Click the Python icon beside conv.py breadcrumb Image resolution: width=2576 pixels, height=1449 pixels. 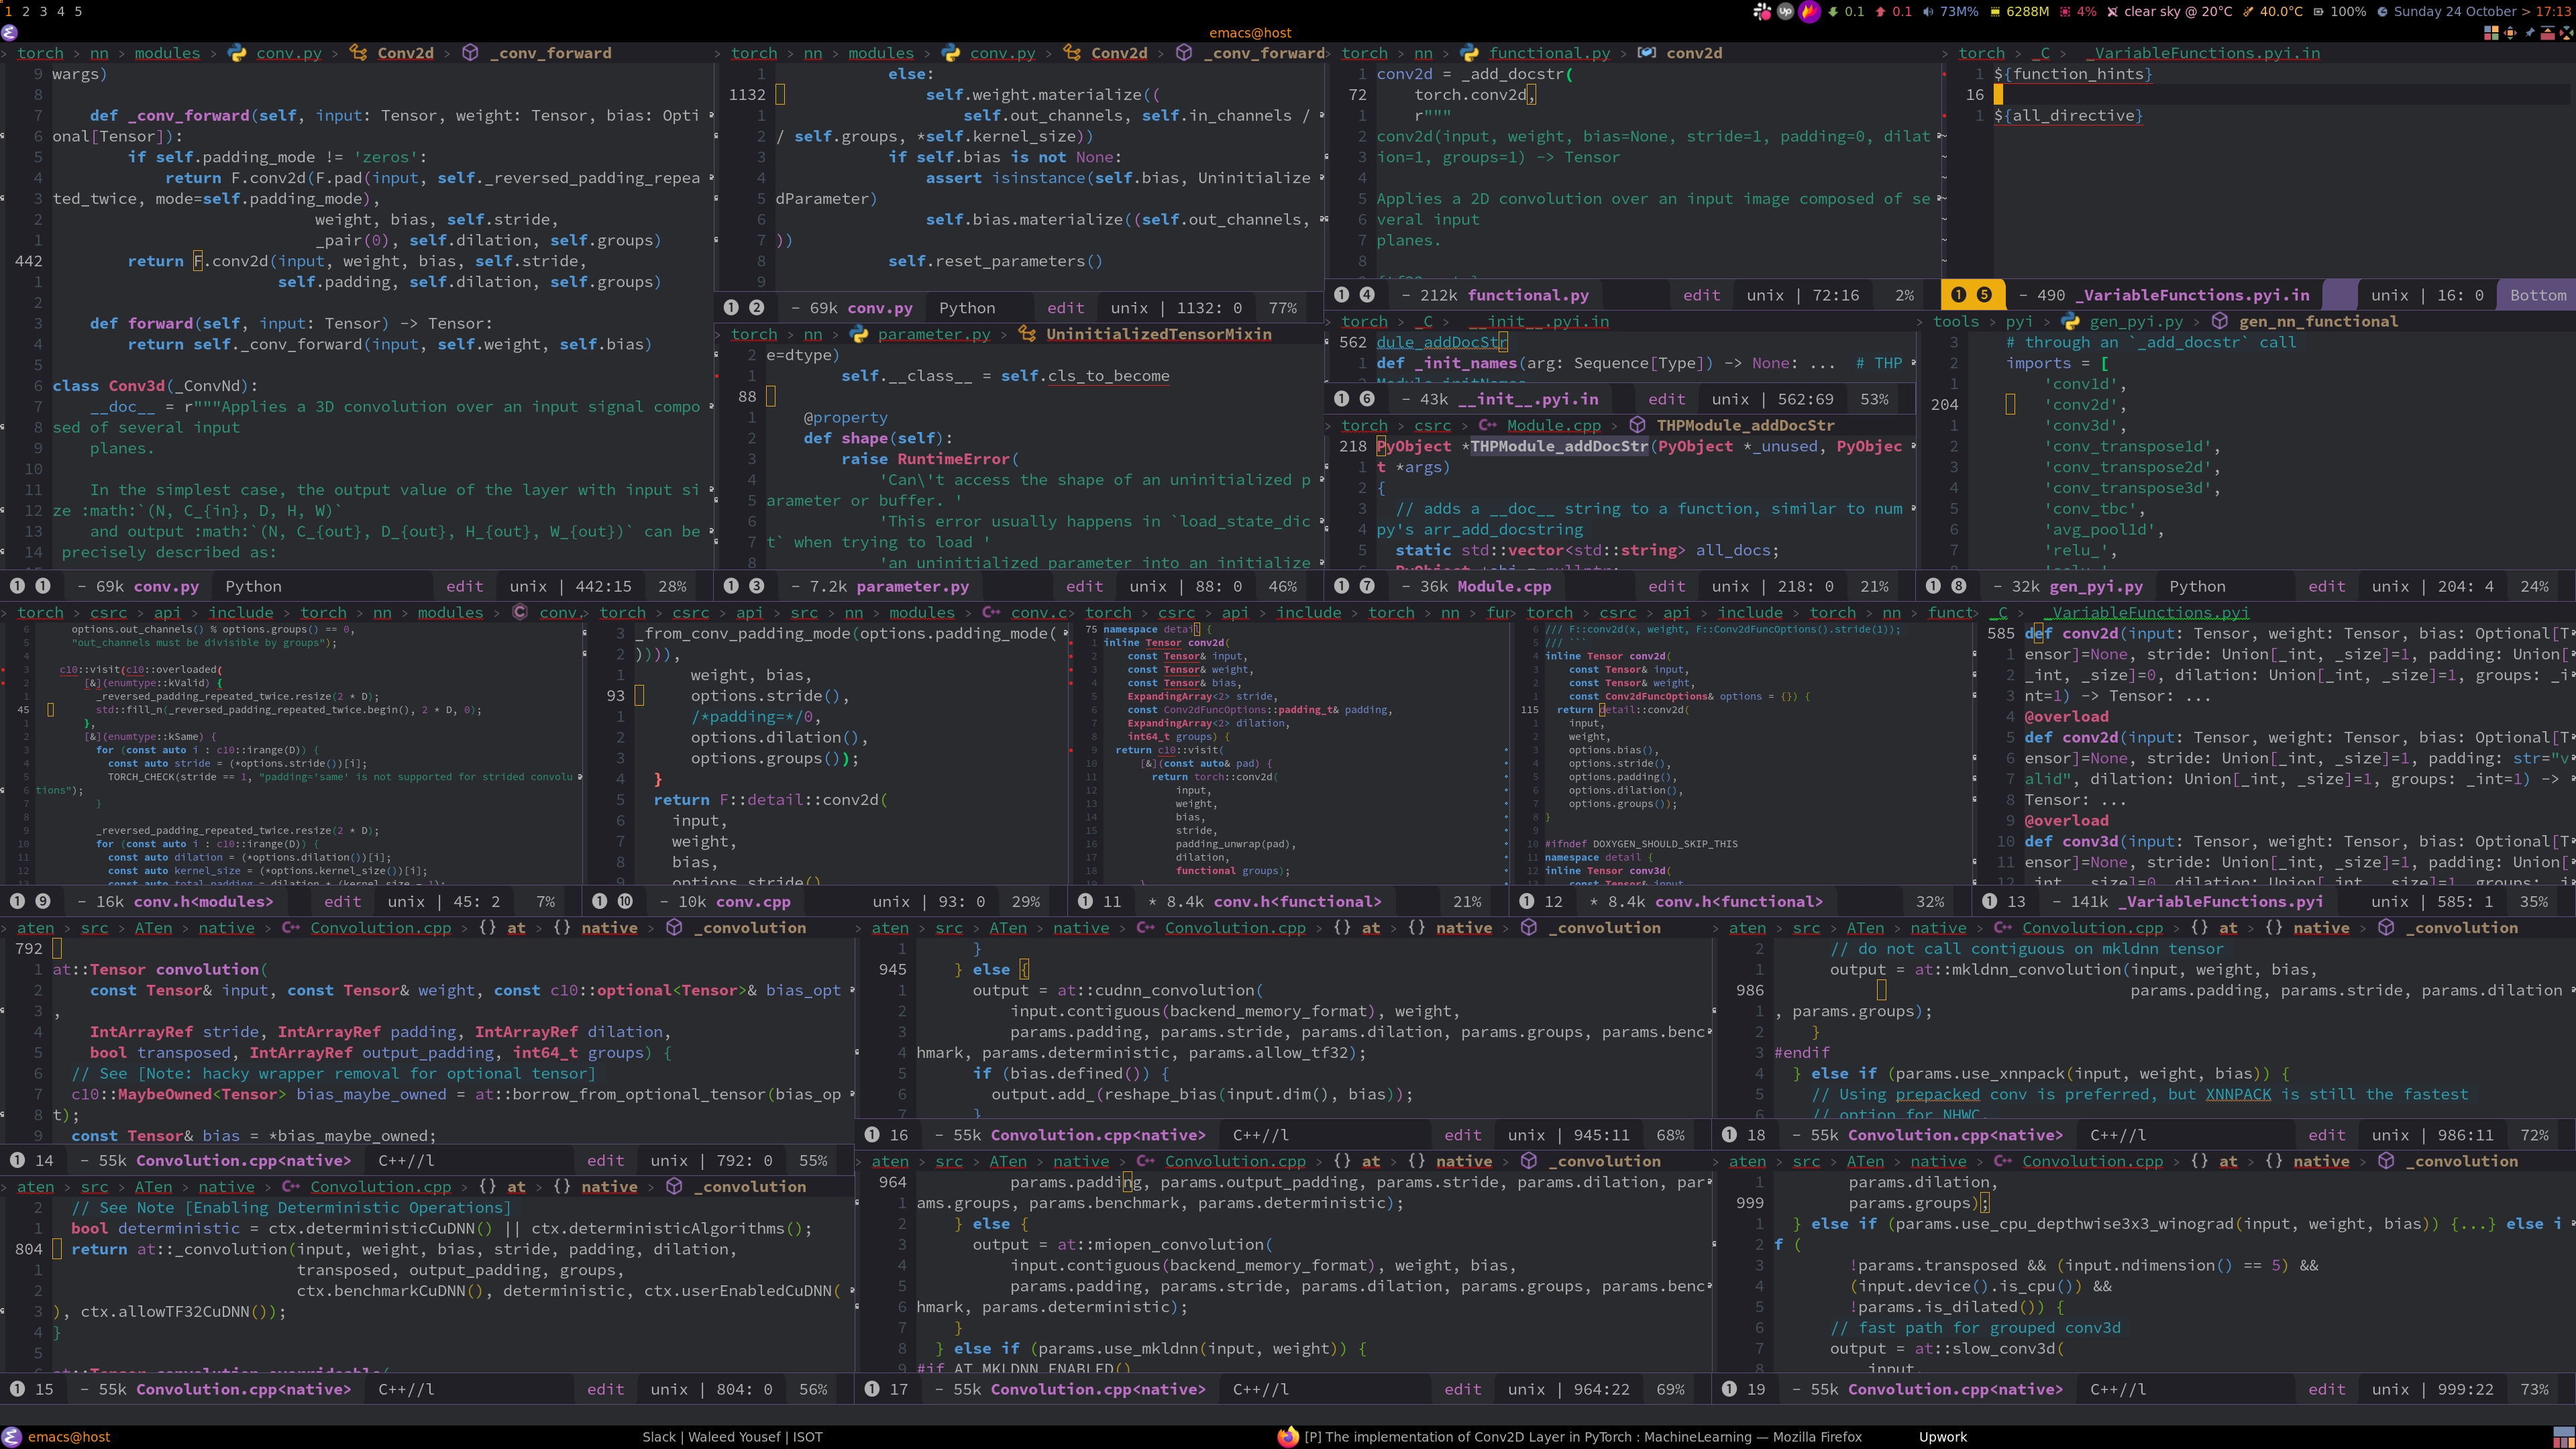pyautogui.click(x=236, y=53)
